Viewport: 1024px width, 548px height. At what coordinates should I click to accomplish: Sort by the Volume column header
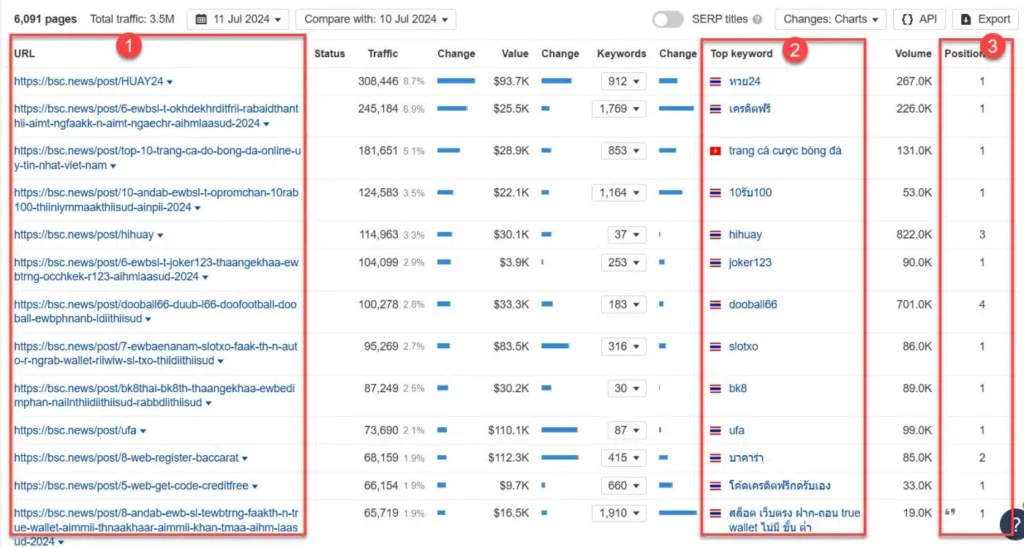[913, 53]
